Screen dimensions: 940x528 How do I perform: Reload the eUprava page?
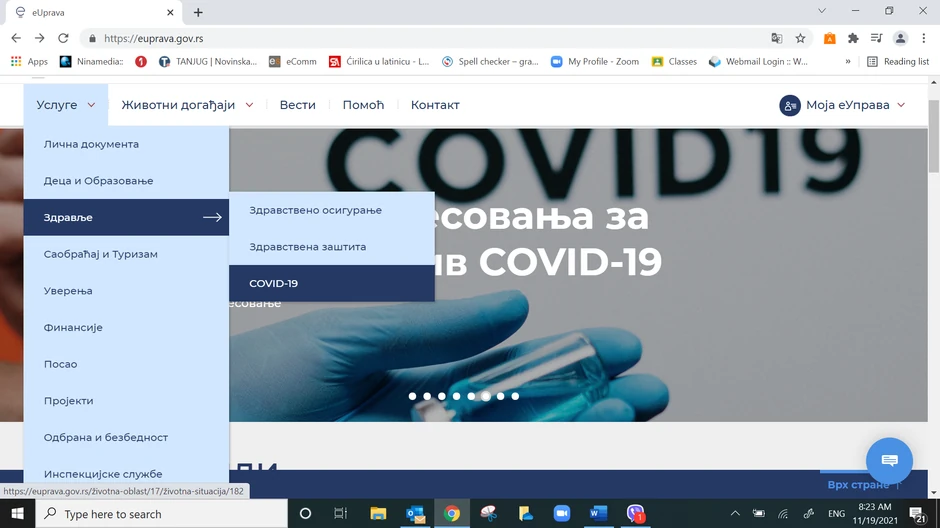pyautogui.click(x=63, y=38)
